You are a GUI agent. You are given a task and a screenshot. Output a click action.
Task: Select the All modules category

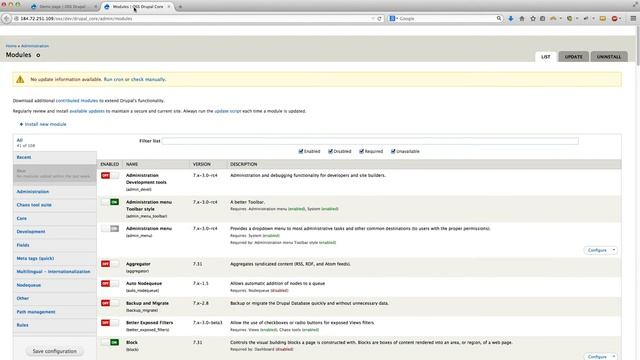tap(20, 140)
